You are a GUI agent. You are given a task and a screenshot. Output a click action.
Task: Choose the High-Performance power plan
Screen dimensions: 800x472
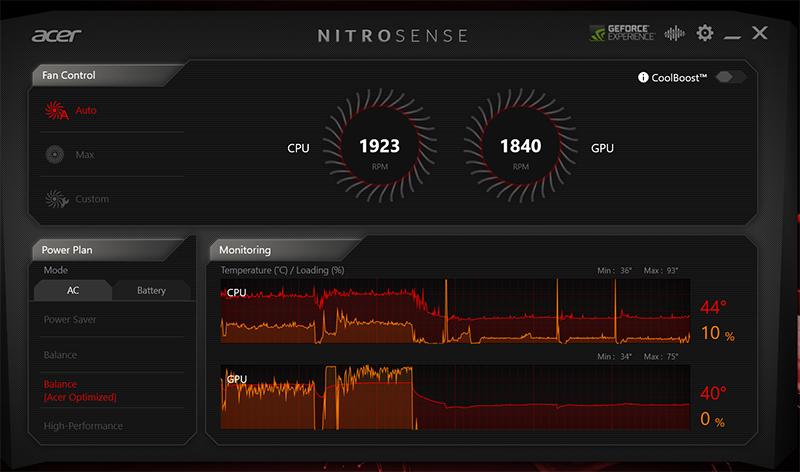pyautogui.click(x=83, y=426)
